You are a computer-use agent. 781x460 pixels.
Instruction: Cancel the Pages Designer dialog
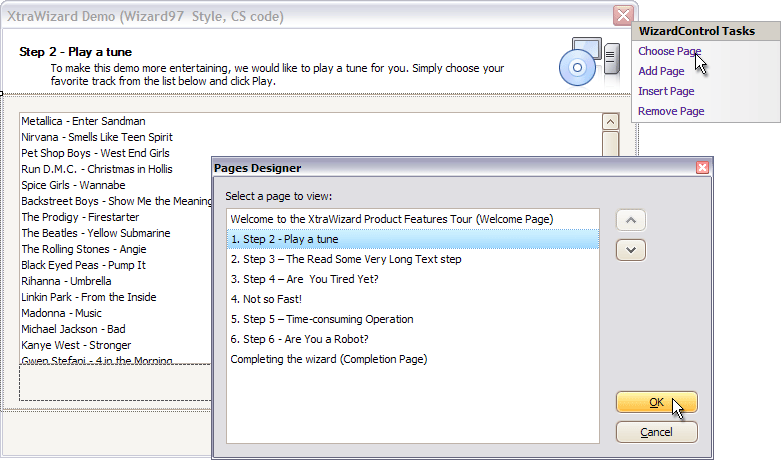click(x=656, y=432)
